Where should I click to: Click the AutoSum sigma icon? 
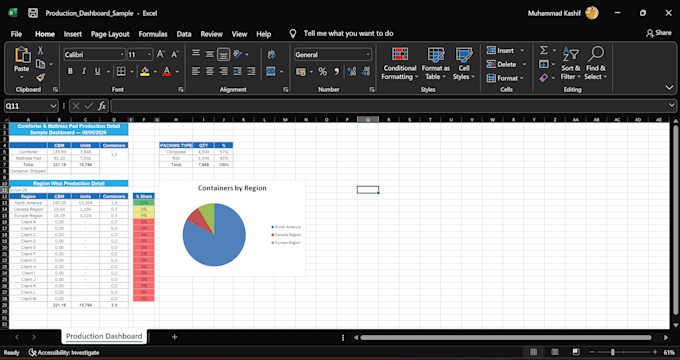coord(544,50)
